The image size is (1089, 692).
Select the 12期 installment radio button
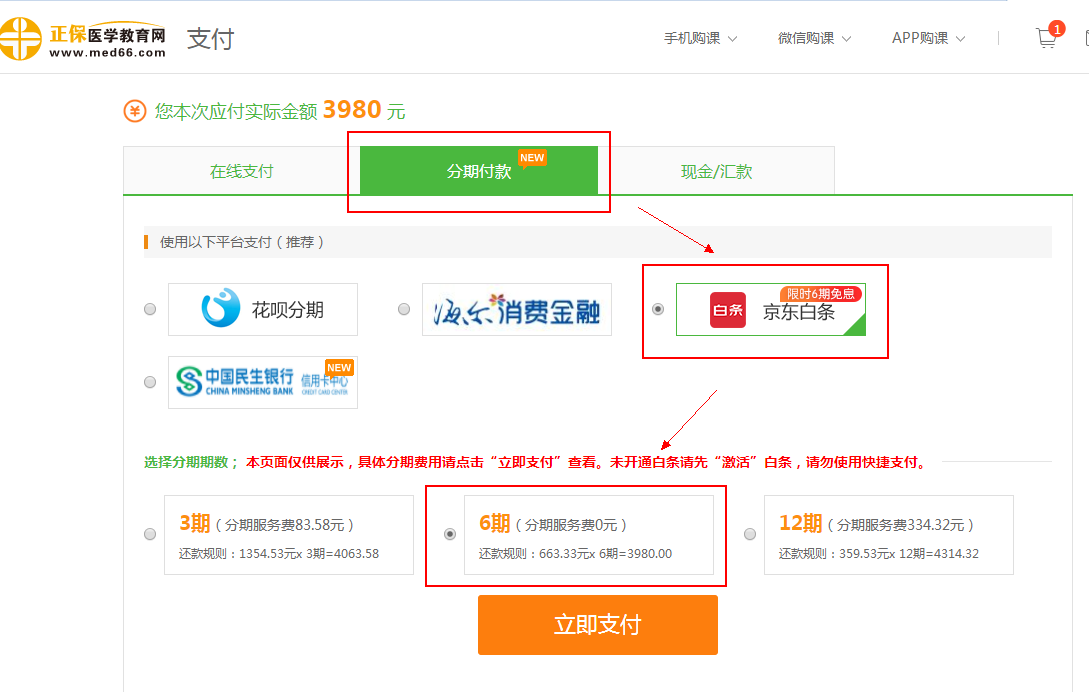tap(750, 534)
